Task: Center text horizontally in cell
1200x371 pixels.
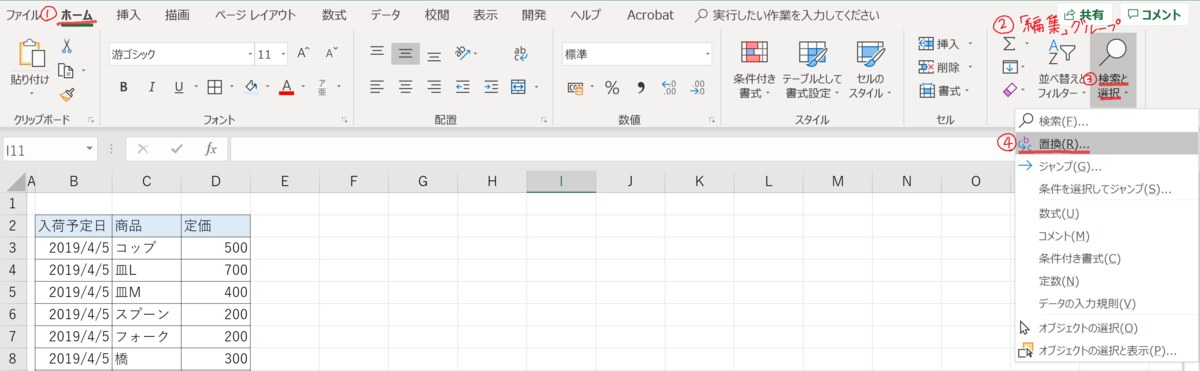Action: coord(405,87)
